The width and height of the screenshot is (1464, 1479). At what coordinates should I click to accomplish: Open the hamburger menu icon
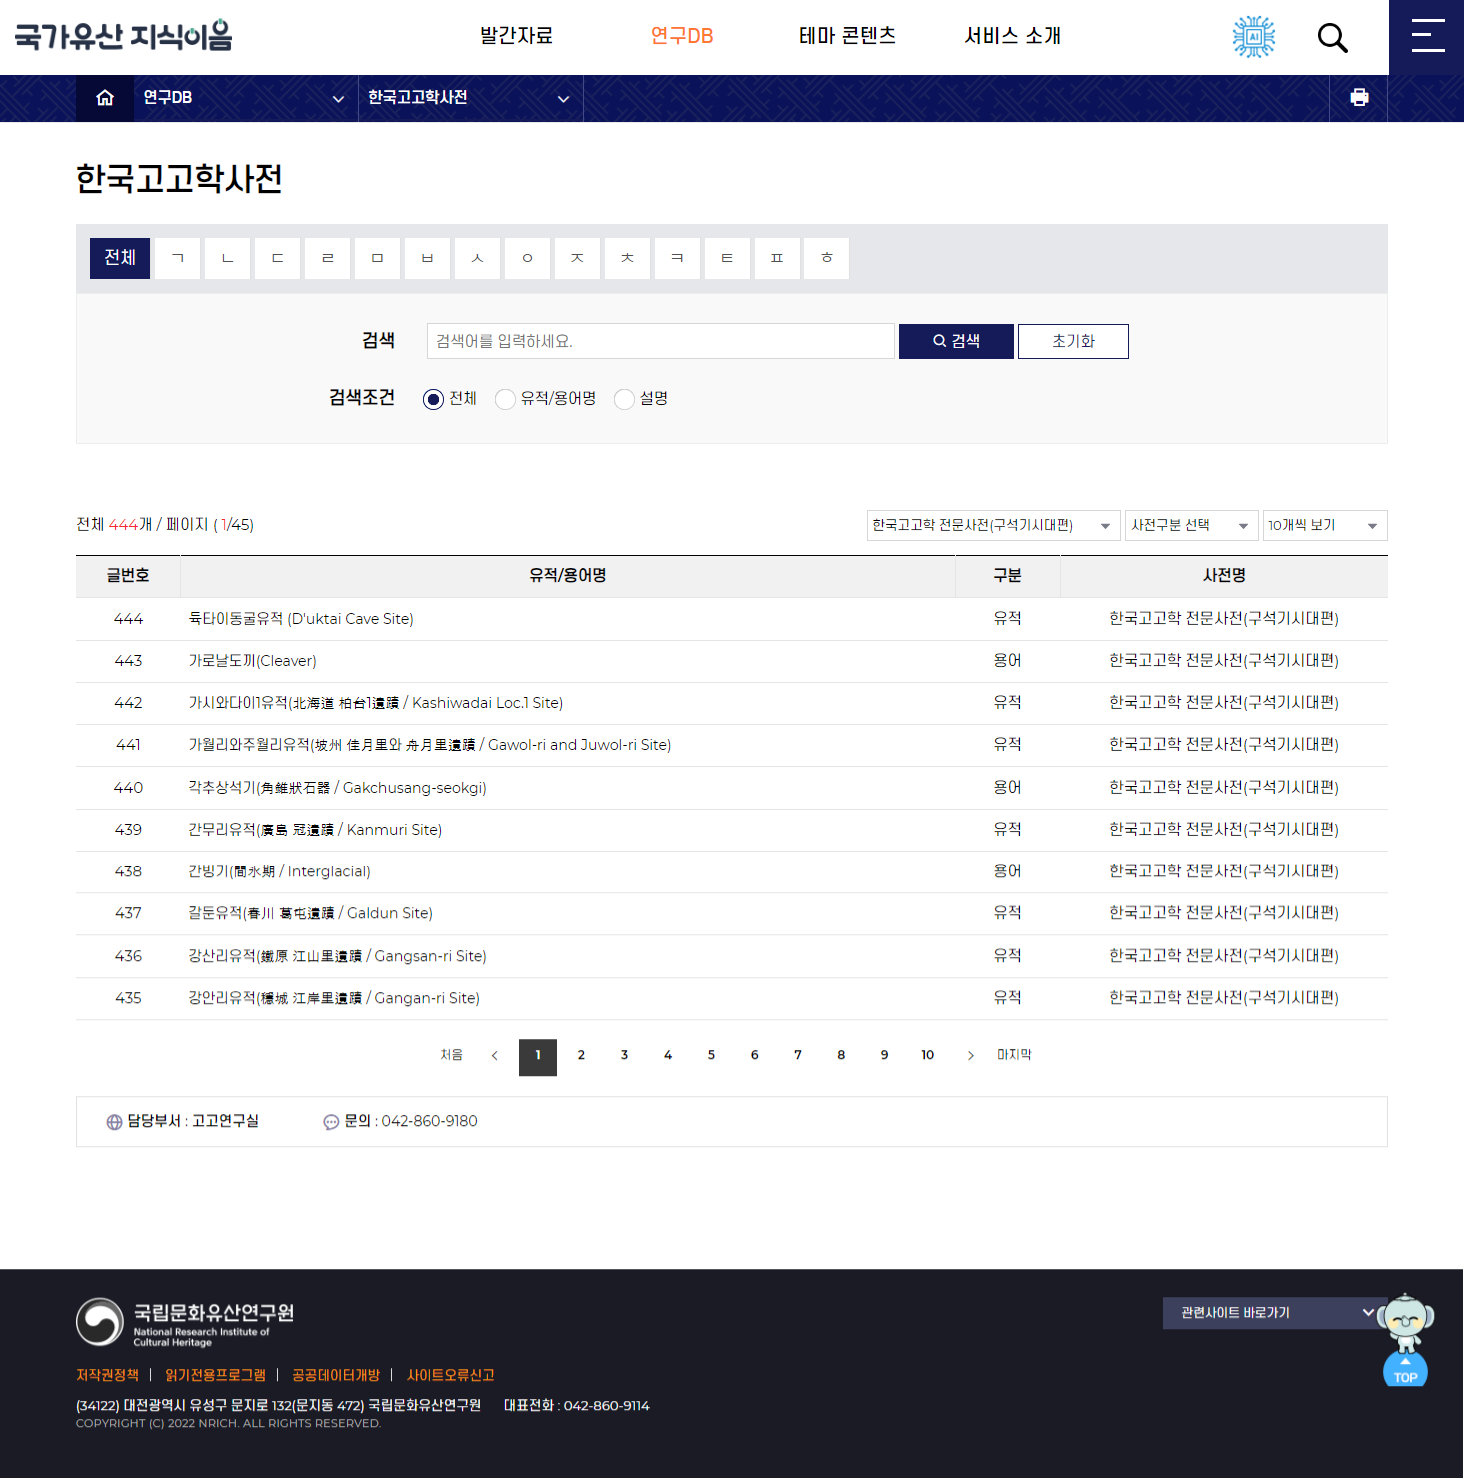point(1427,36)
